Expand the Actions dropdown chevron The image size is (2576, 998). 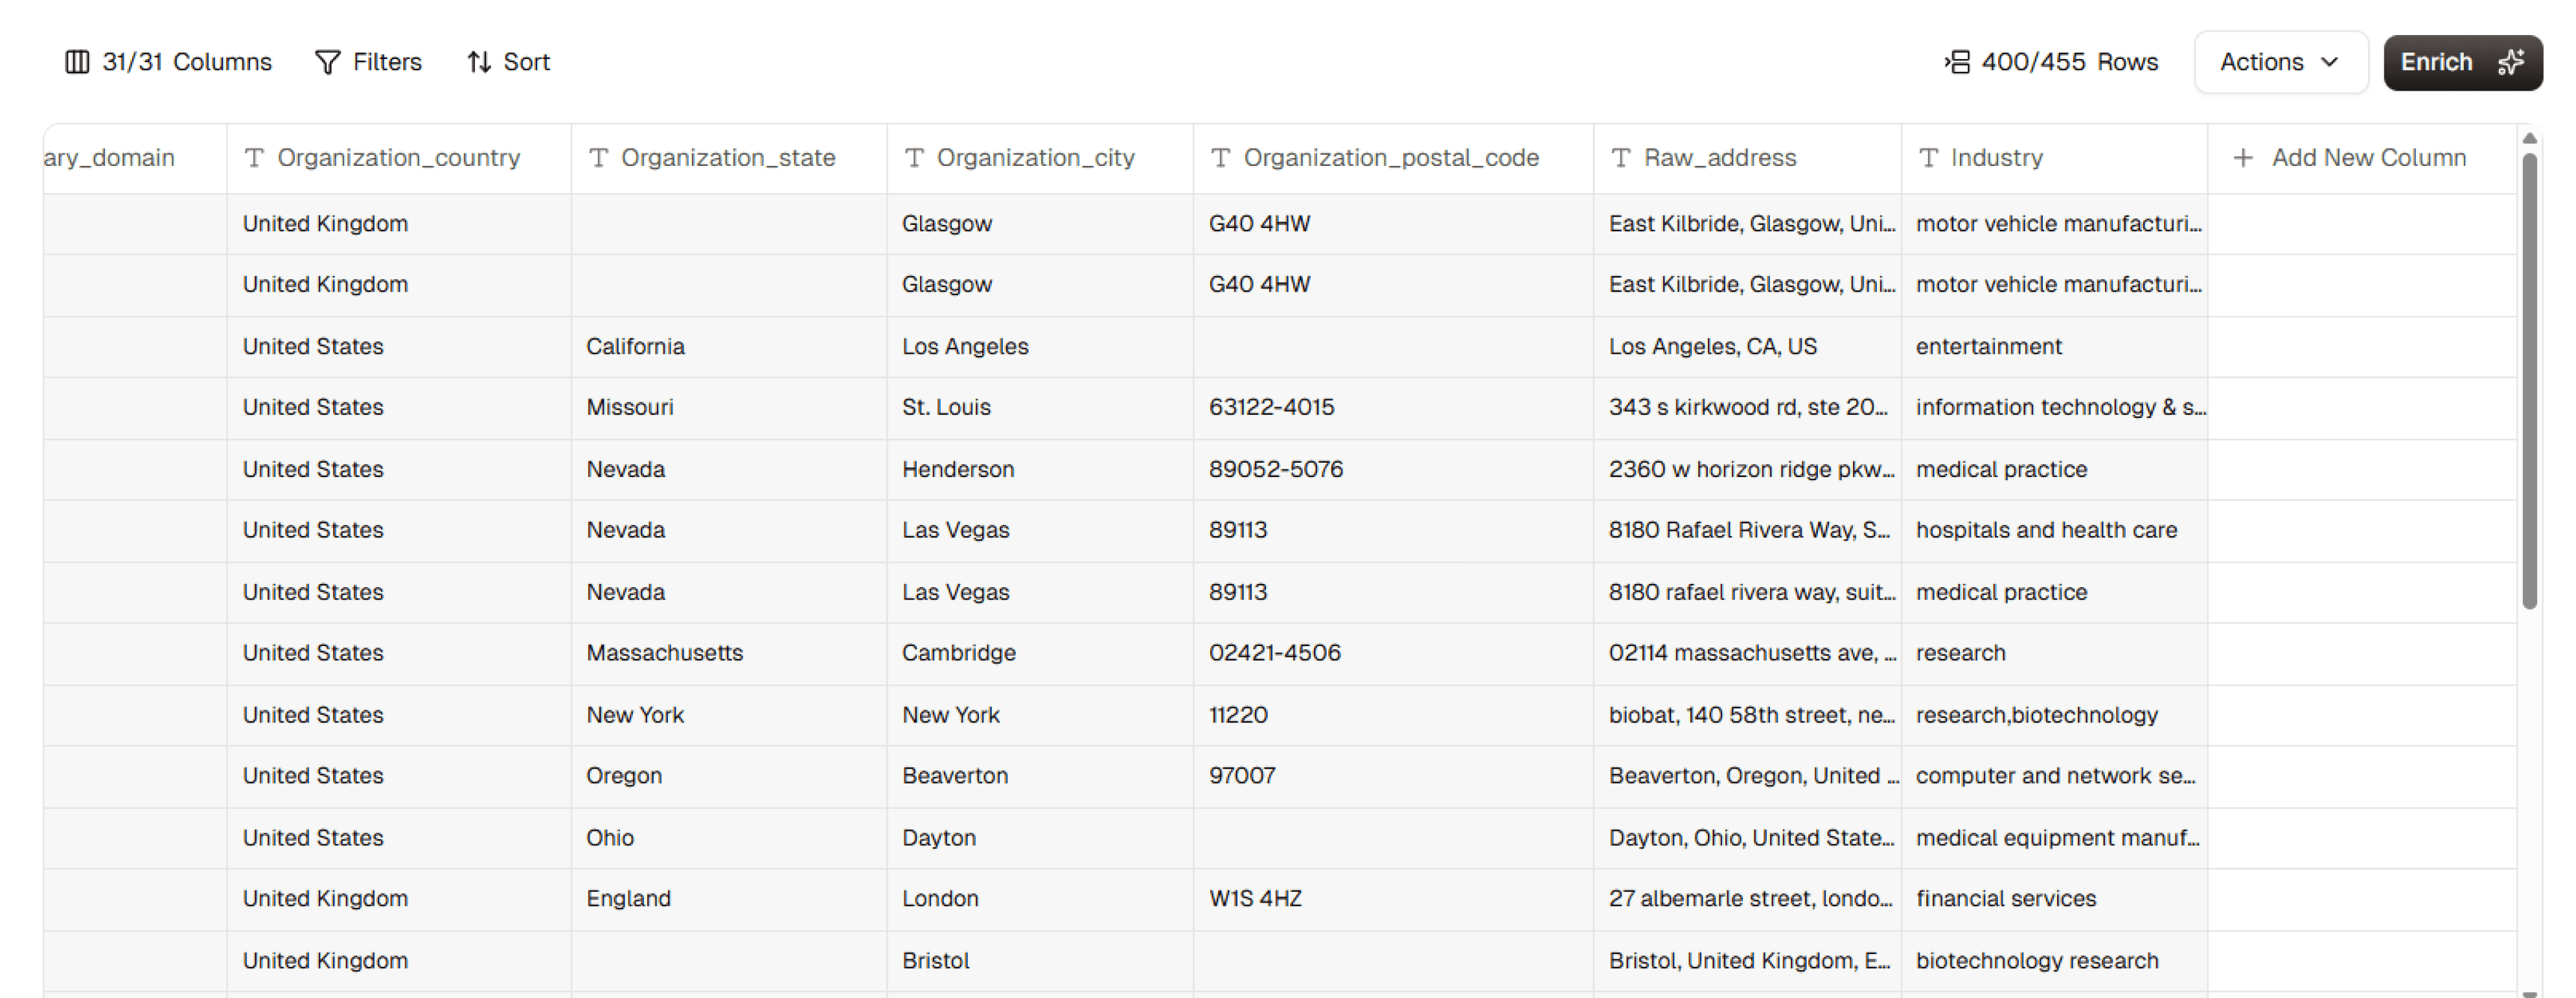2330,62
